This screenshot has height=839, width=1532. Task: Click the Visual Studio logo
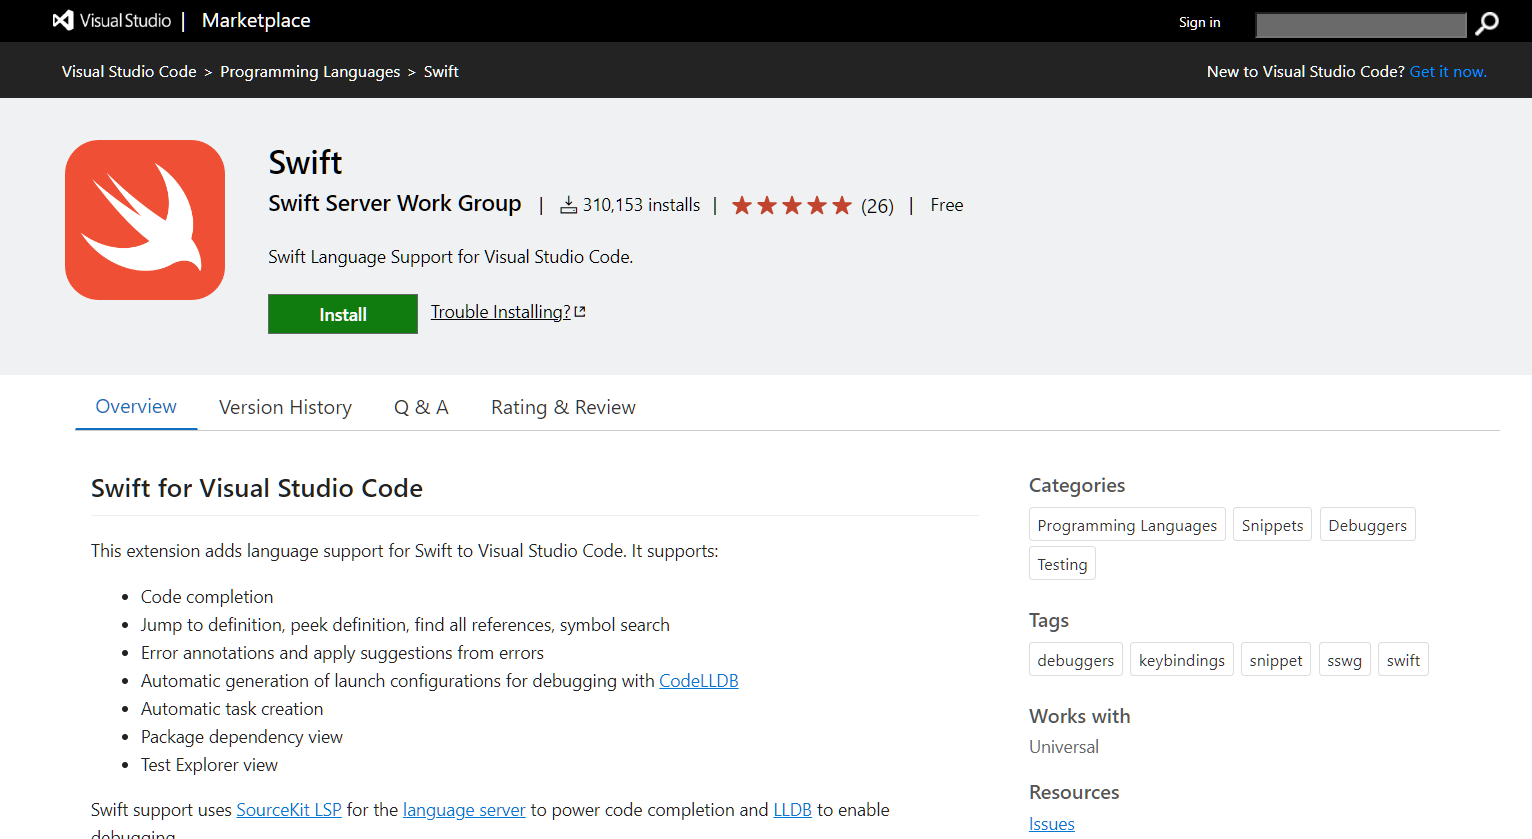pyautogui.click(x=111, y=21)
